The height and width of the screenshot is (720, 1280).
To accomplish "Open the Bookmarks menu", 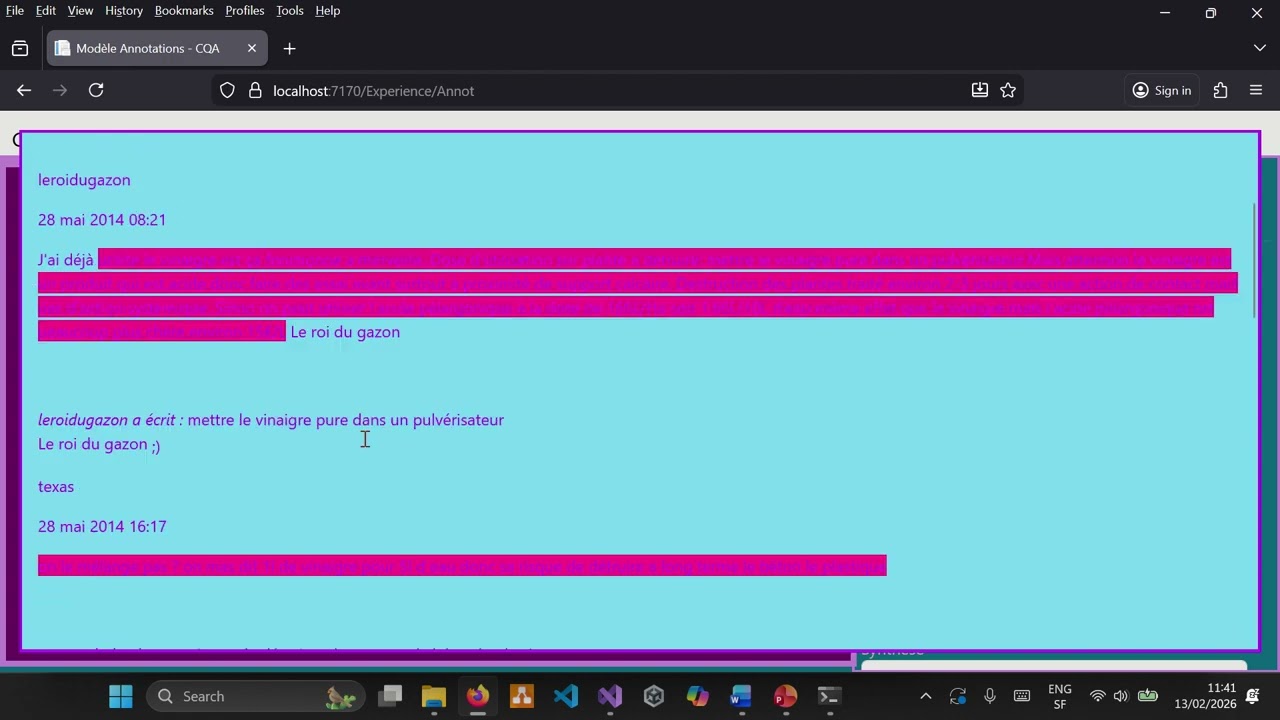I will click(x=184, y=10).
